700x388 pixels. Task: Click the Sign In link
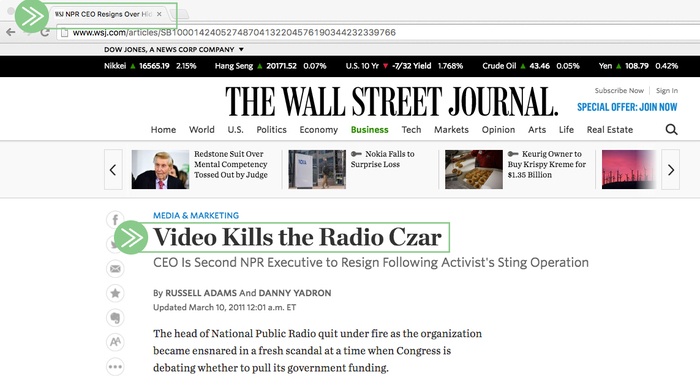coord(667,91)
